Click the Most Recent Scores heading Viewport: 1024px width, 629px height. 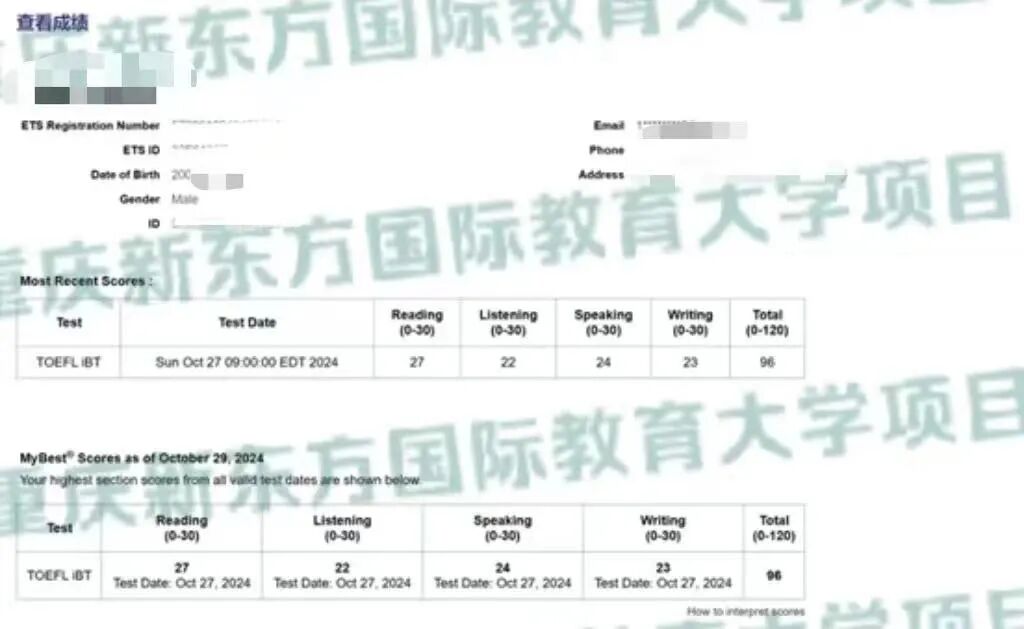tap(86, 281)
